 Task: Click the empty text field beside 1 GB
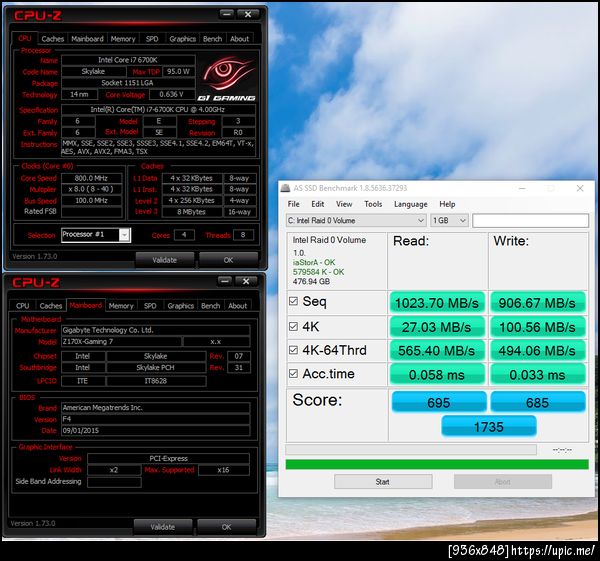click(530, 220)
